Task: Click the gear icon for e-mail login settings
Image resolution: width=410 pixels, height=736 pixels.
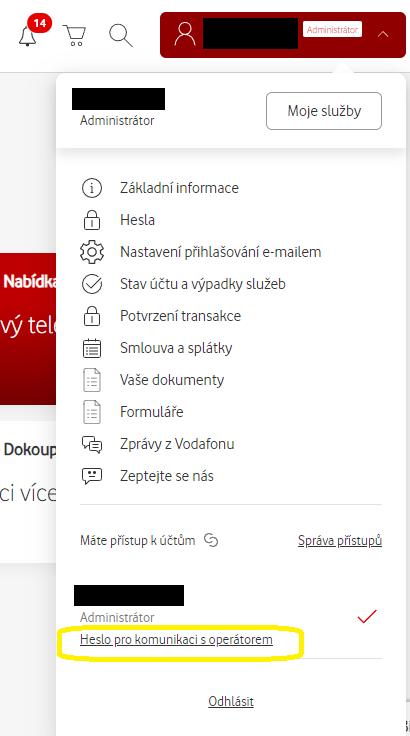Action: (x=92, y=252)
